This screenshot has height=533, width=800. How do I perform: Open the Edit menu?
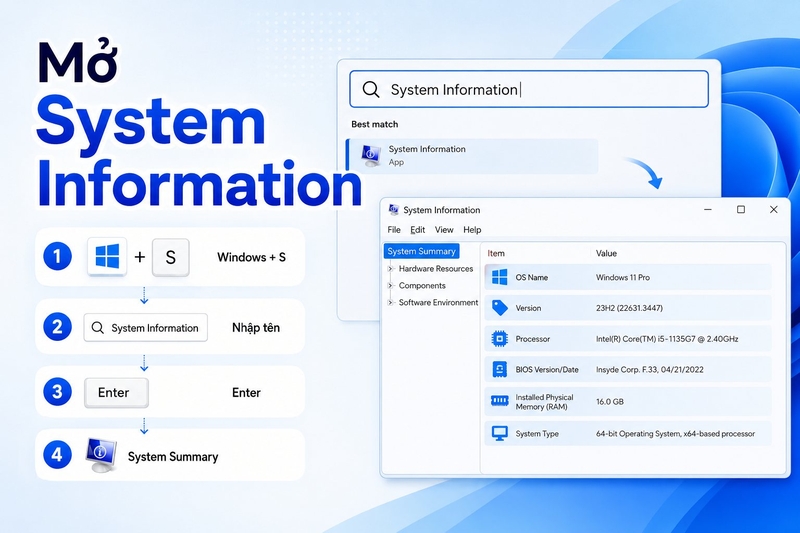coord(417,230)
